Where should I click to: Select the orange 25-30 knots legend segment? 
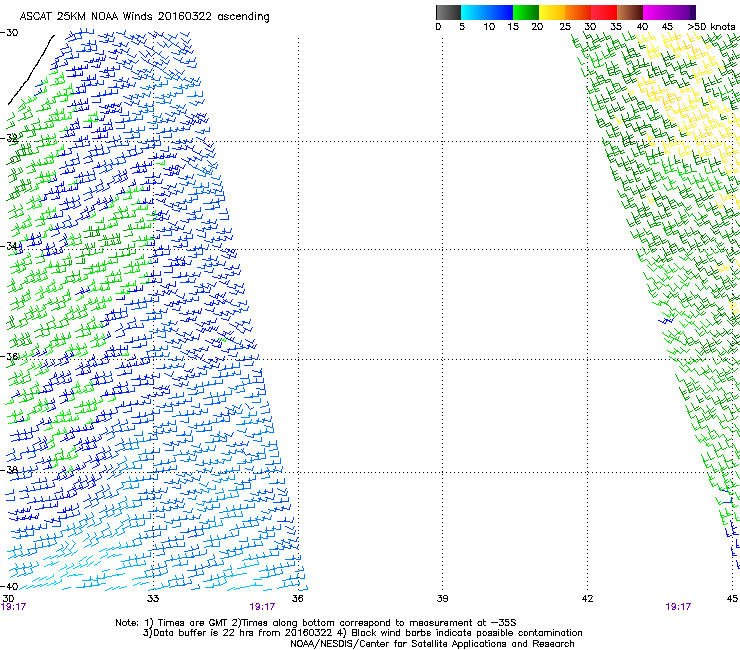[x=578, y=12]
